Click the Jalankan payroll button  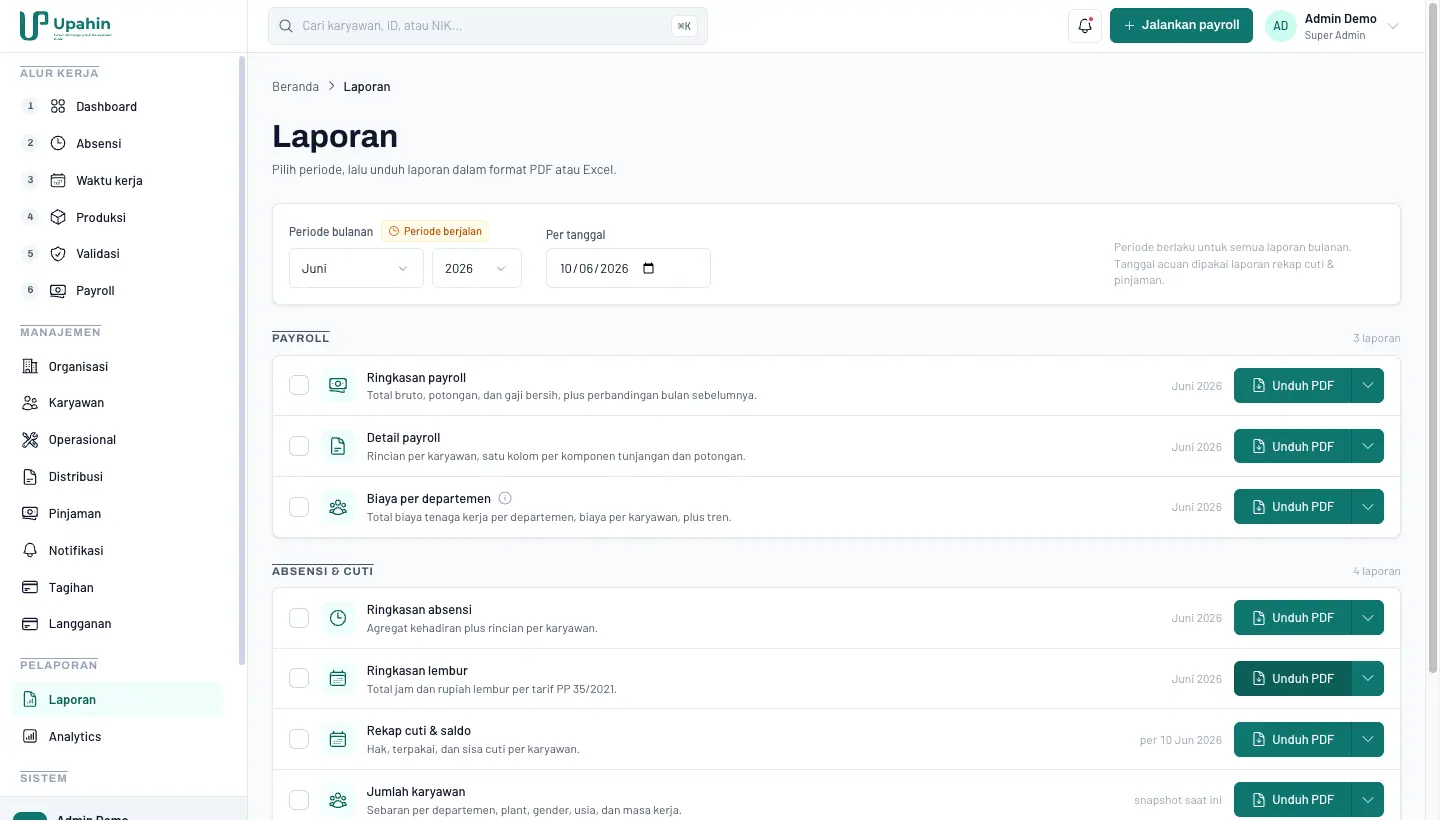(x=1181, y=26)
